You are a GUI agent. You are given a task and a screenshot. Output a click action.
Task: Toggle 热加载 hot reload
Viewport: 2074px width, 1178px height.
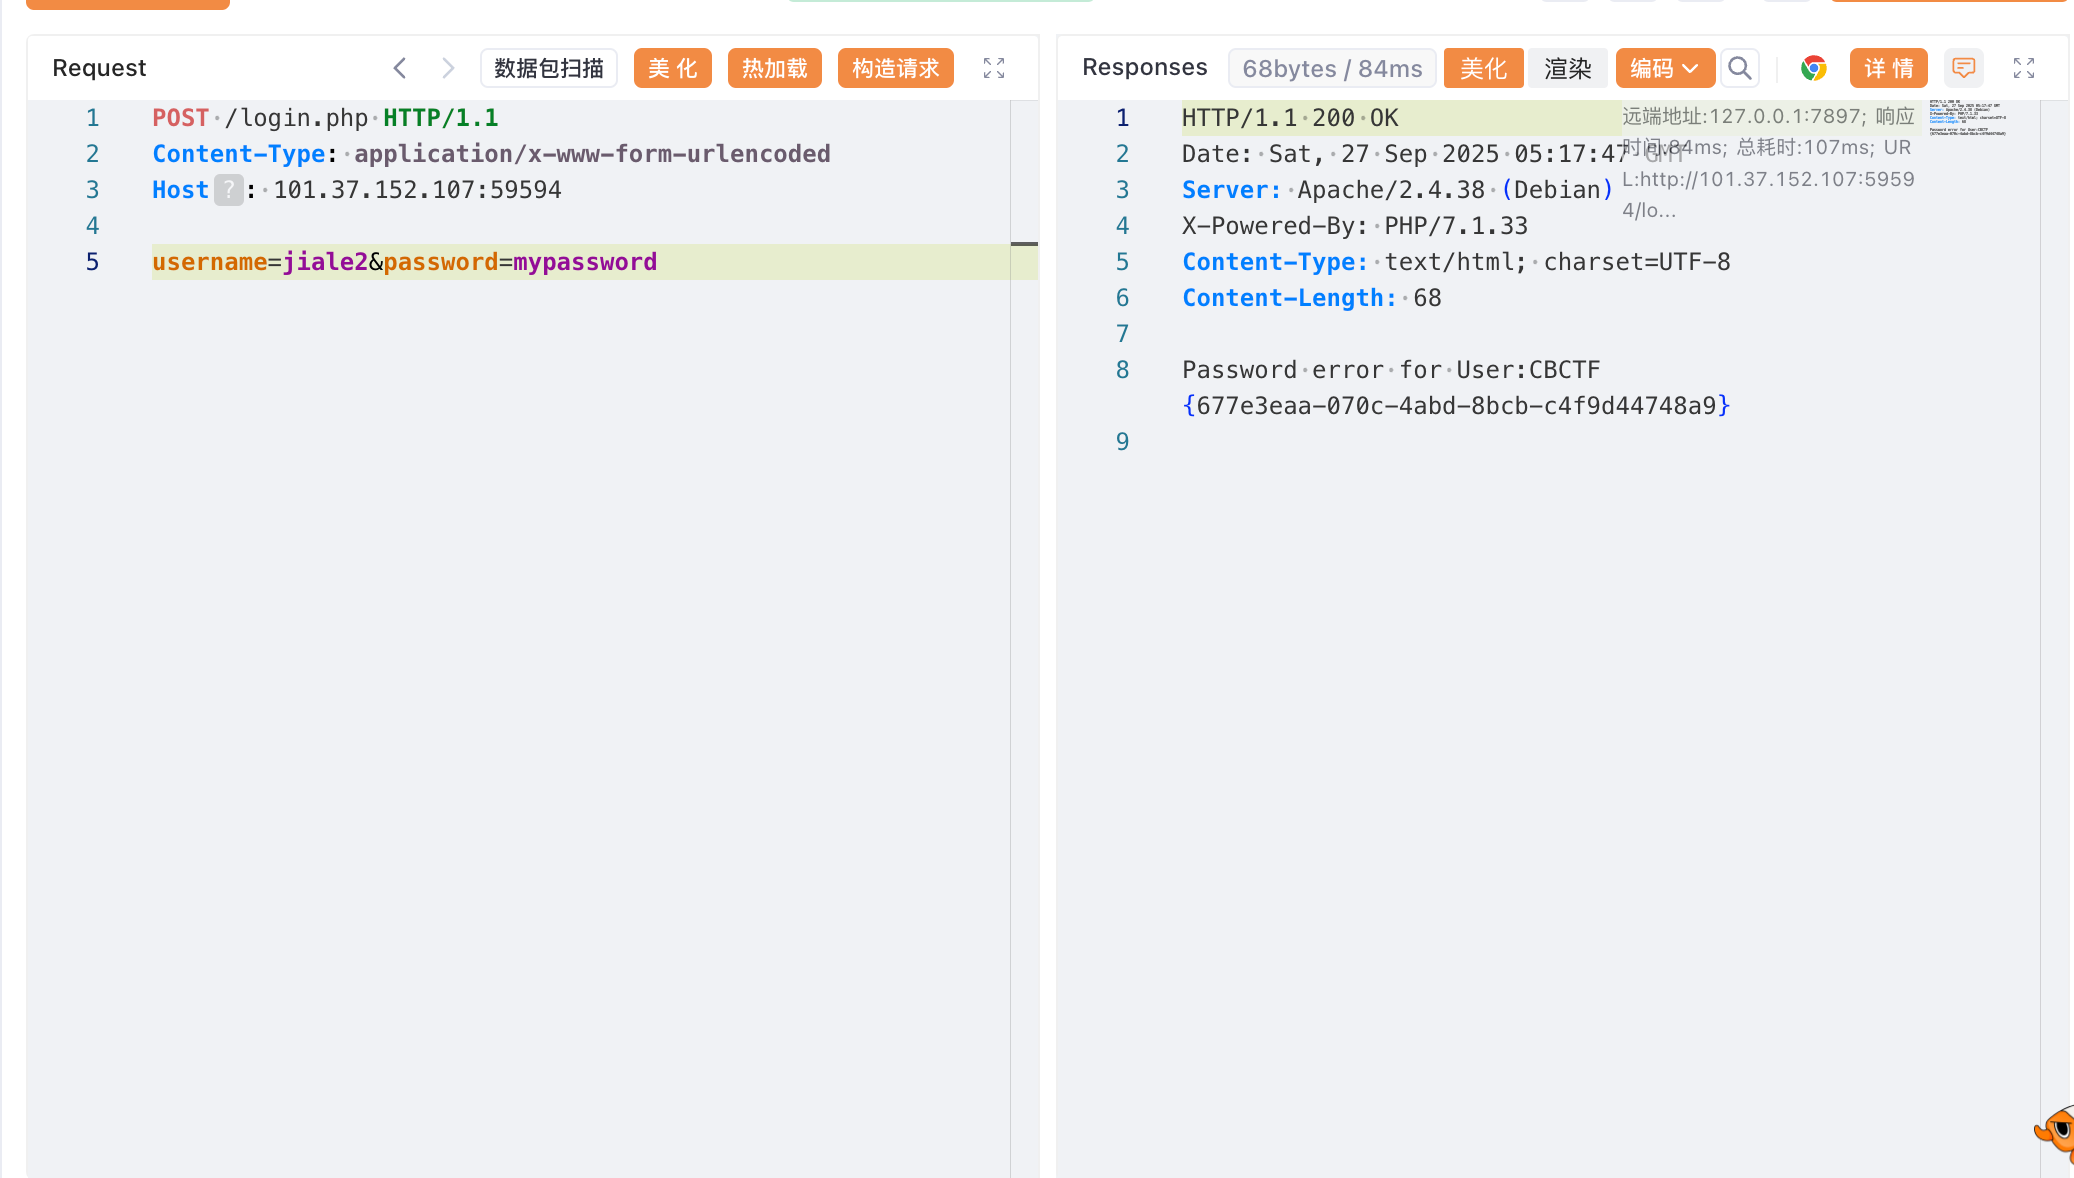pos(774,68)
